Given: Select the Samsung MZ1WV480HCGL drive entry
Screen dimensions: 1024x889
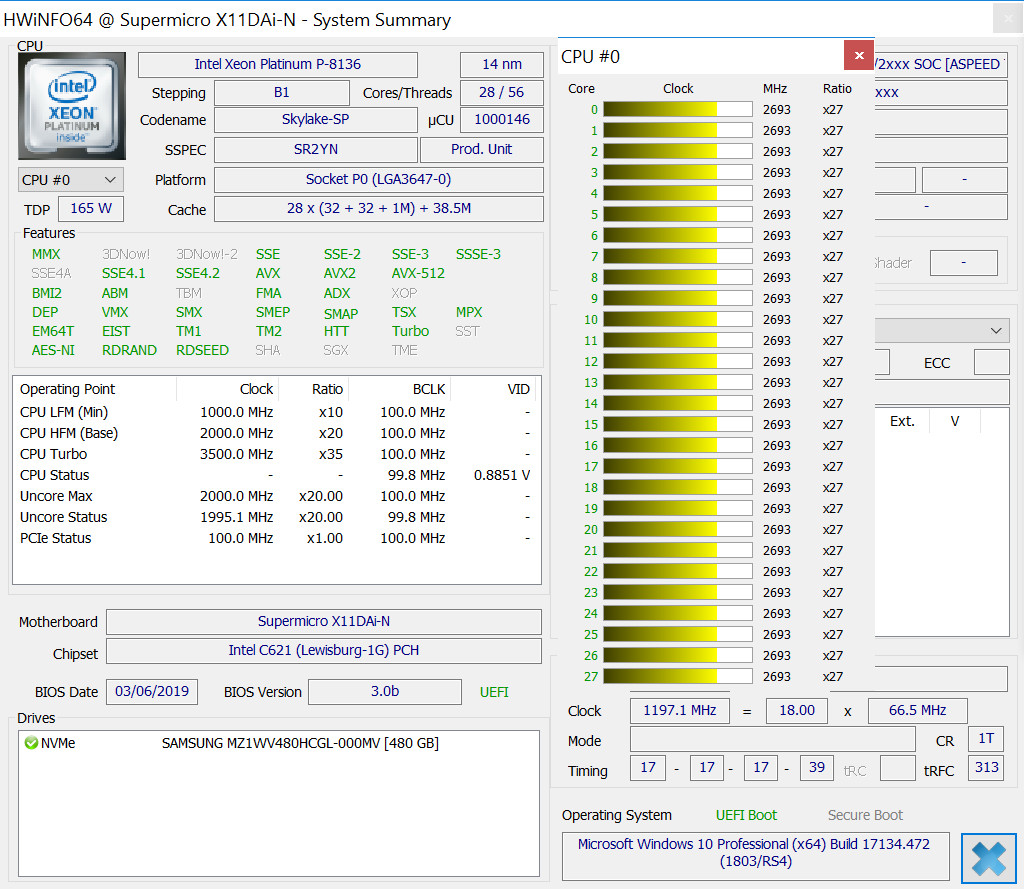Looking at the screenshot, I should [x=300, y=743].
